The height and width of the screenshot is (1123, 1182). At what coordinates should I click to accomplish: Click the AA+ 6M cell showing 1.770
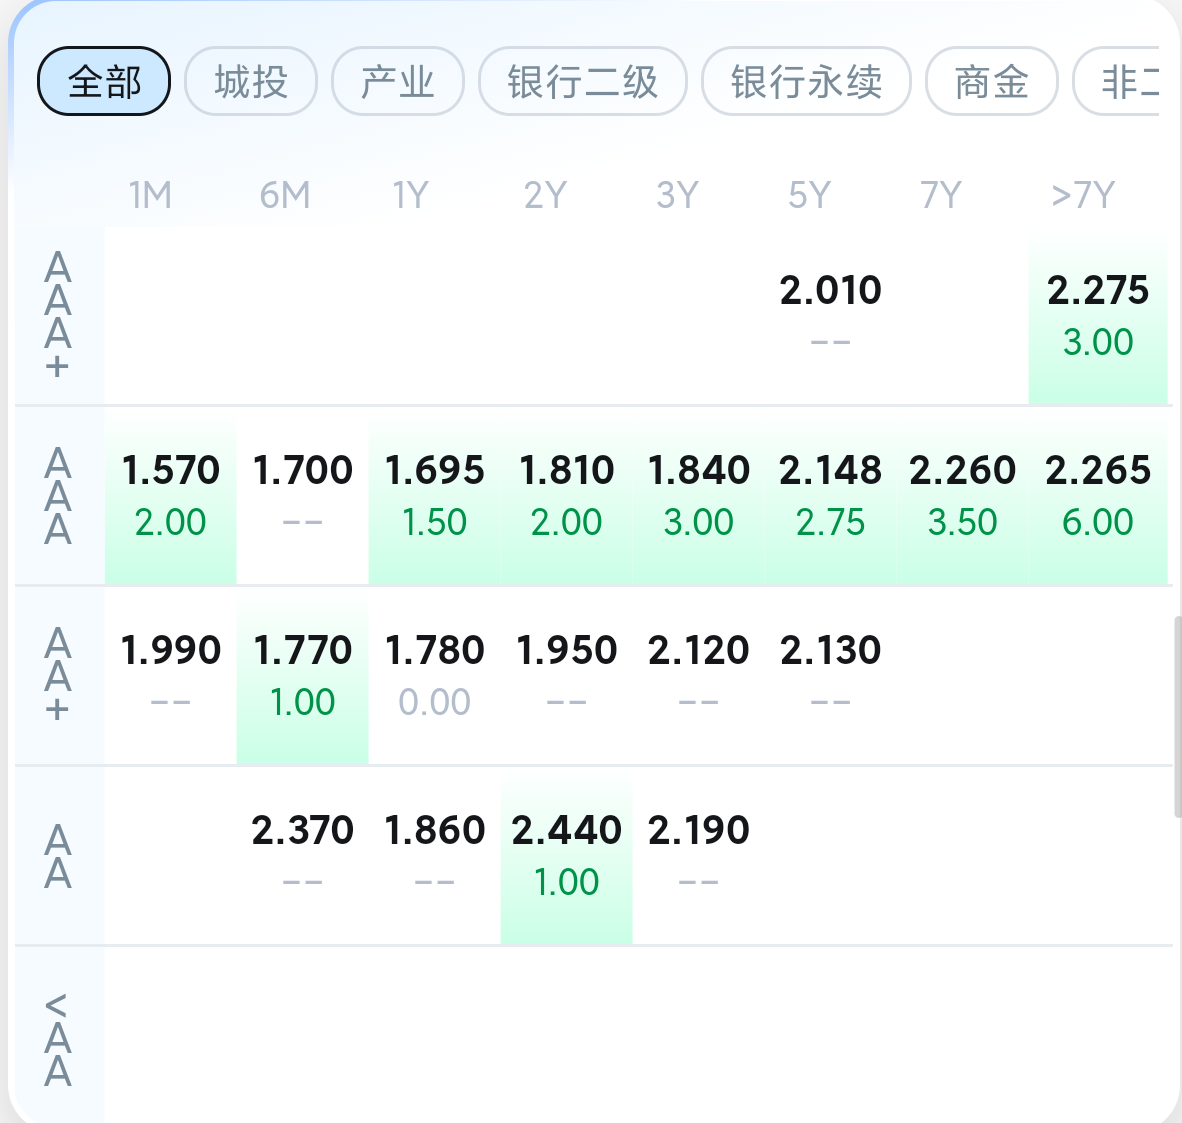302,675
